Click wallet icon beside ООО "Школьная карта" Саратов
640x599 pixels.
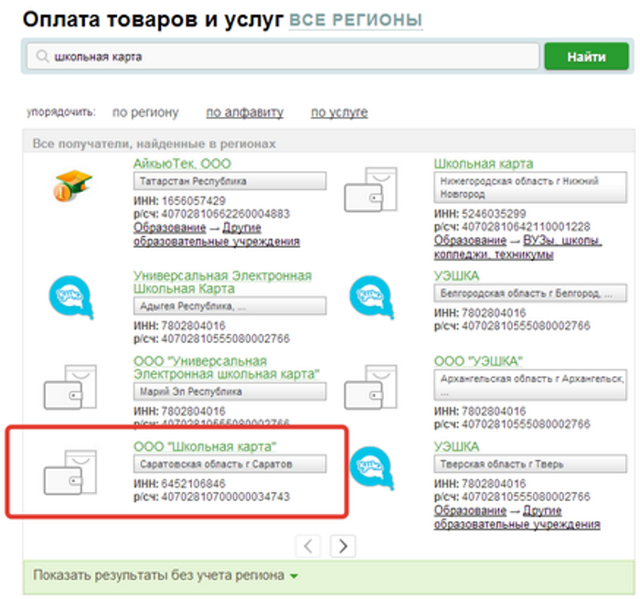[70, 473]
